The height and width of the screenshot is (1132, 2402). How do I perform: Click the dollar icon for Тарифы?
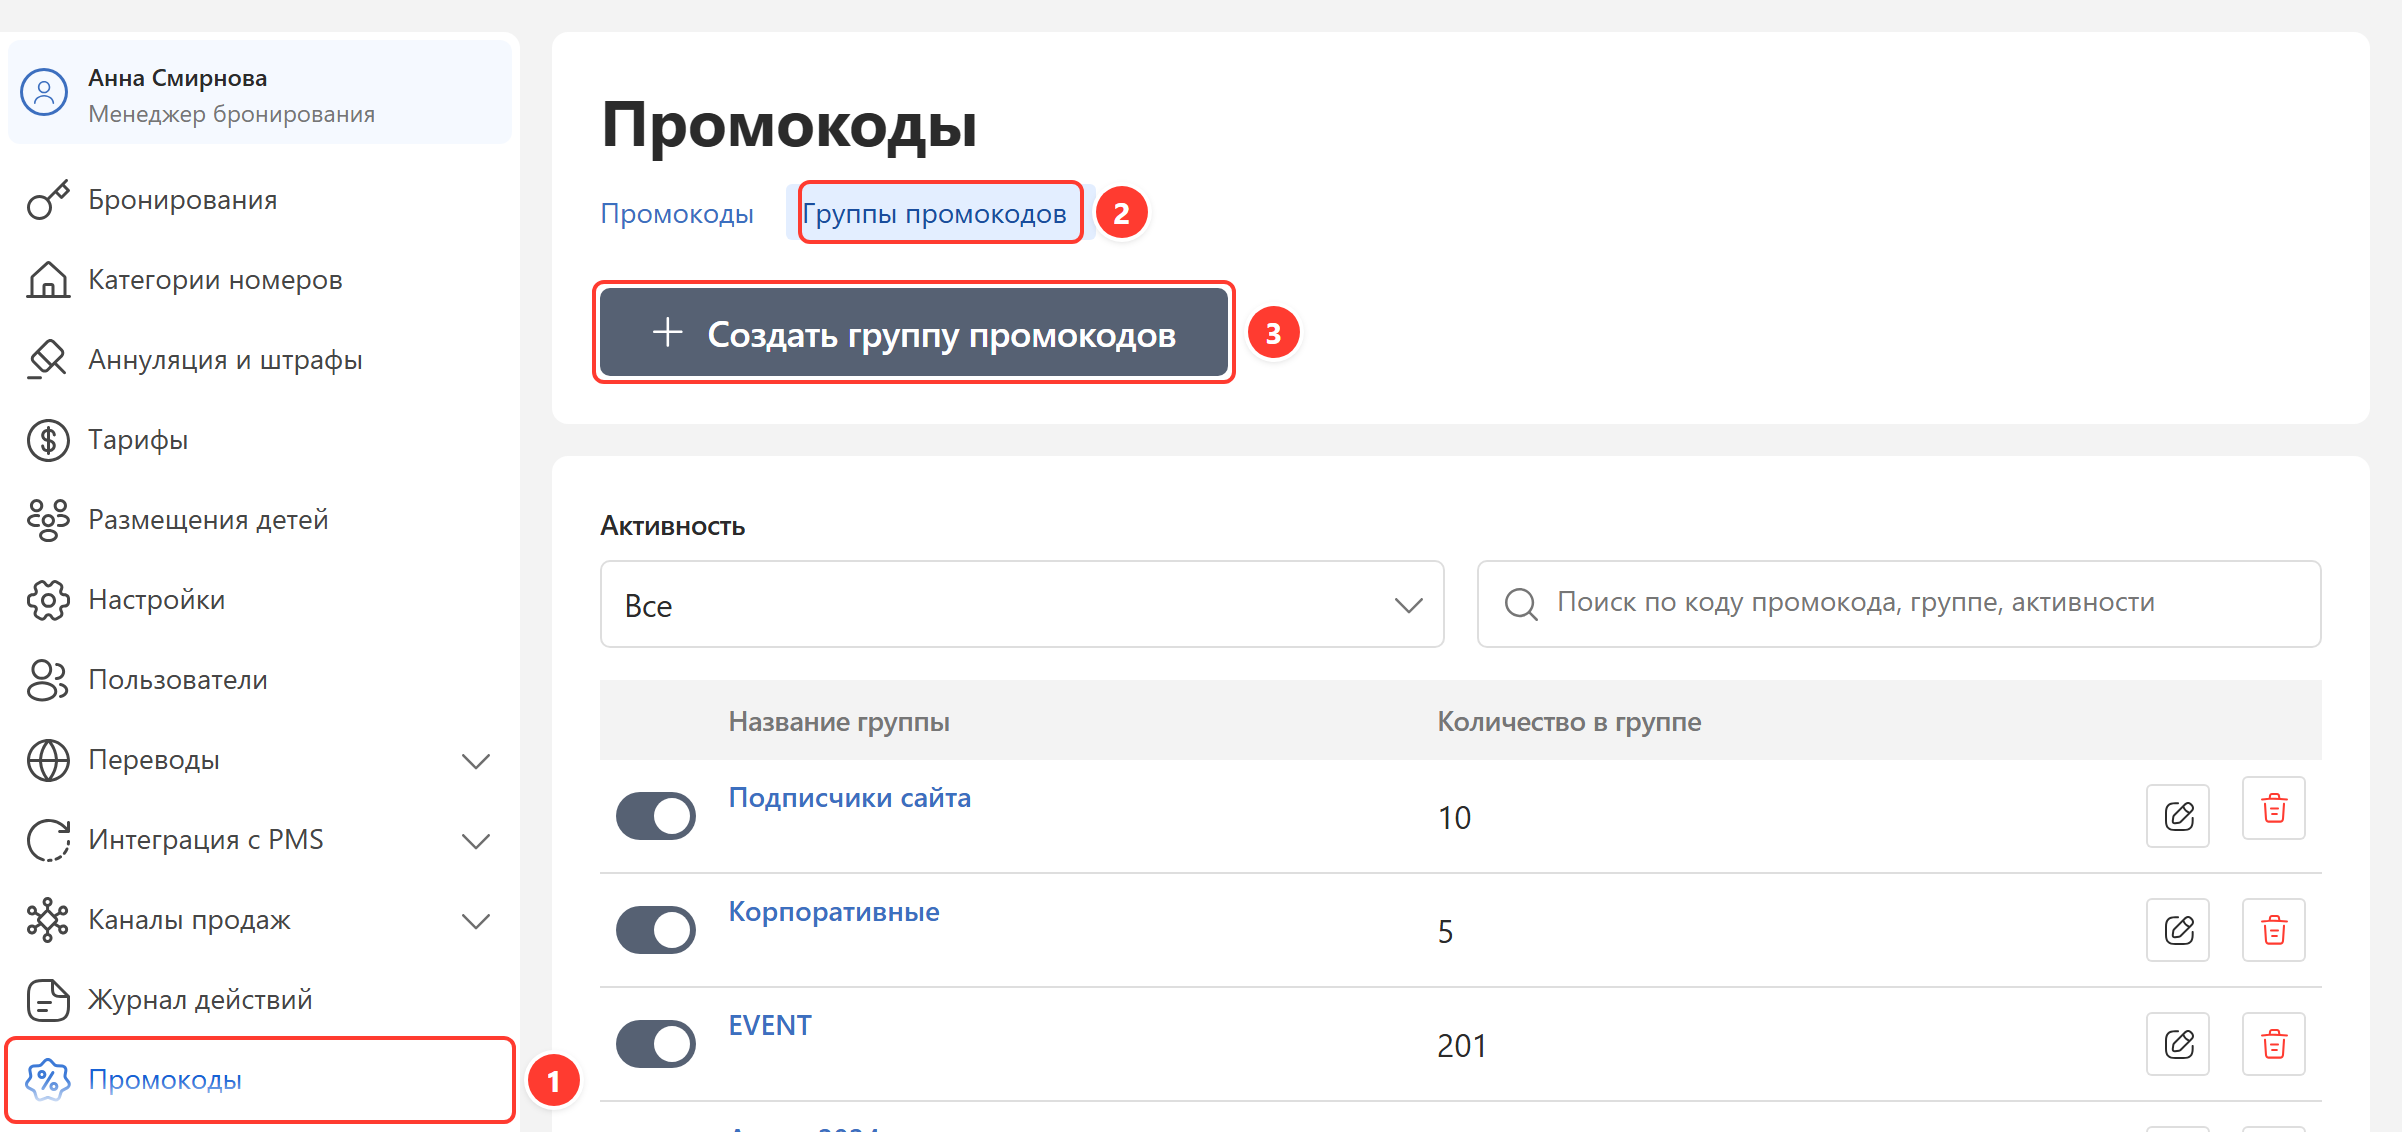pos(48,440)
